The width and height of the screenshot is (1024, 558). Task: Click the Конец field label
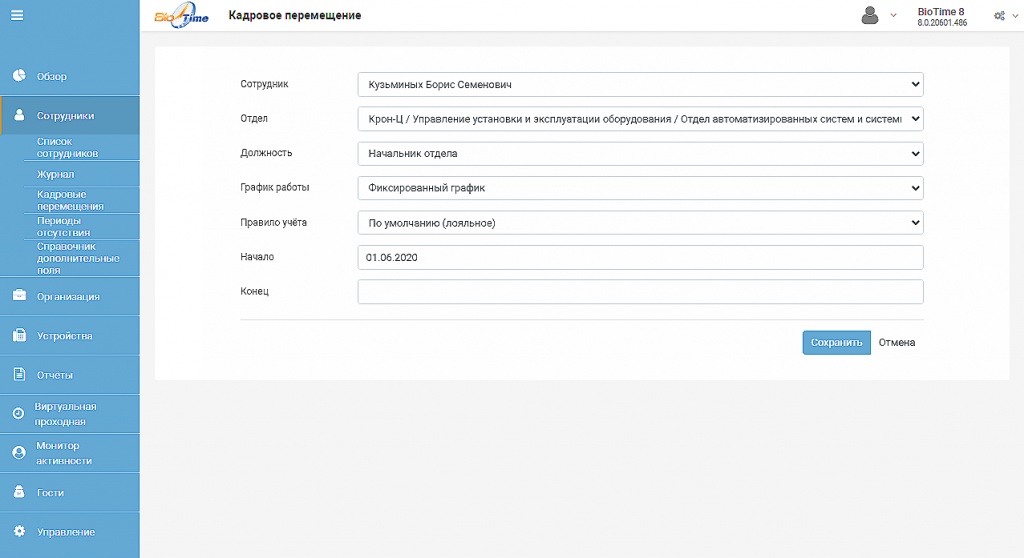254,291
